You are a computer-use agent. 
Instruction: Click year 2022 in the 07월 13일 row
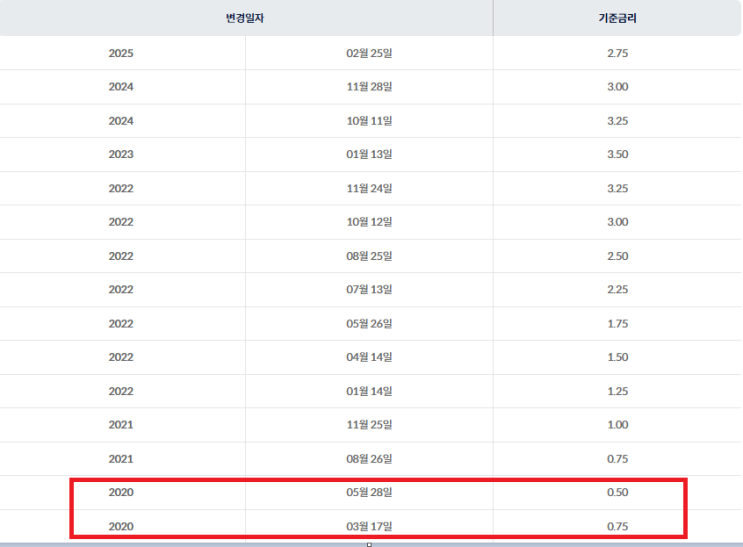121,289
